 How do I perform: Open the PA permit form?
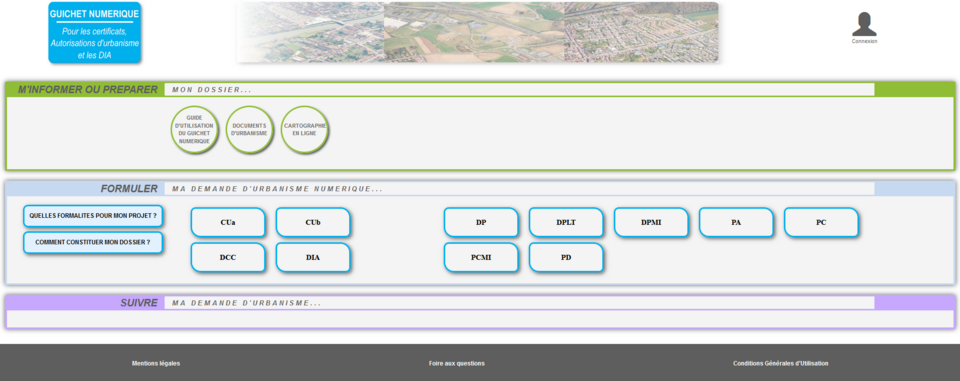[x=737, y=222]
